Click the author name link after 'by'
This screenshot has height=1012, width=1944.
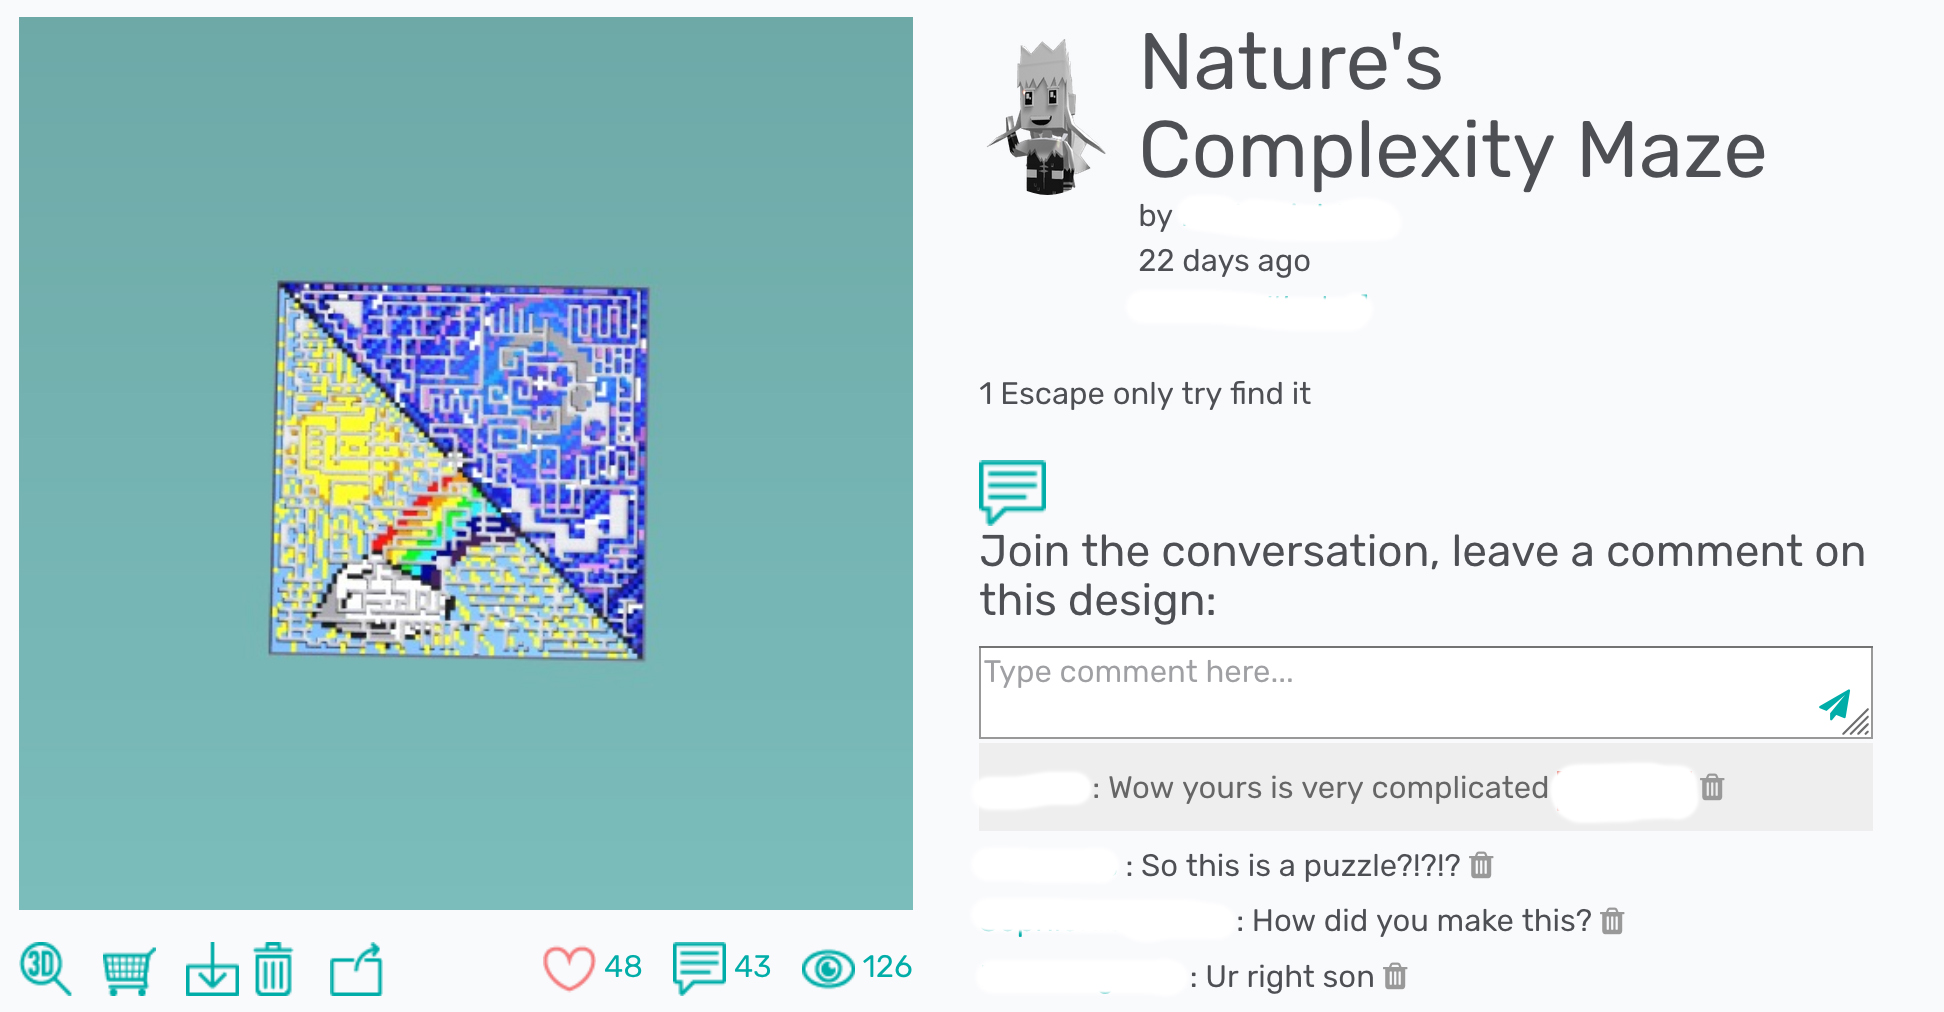point(1290,218)
